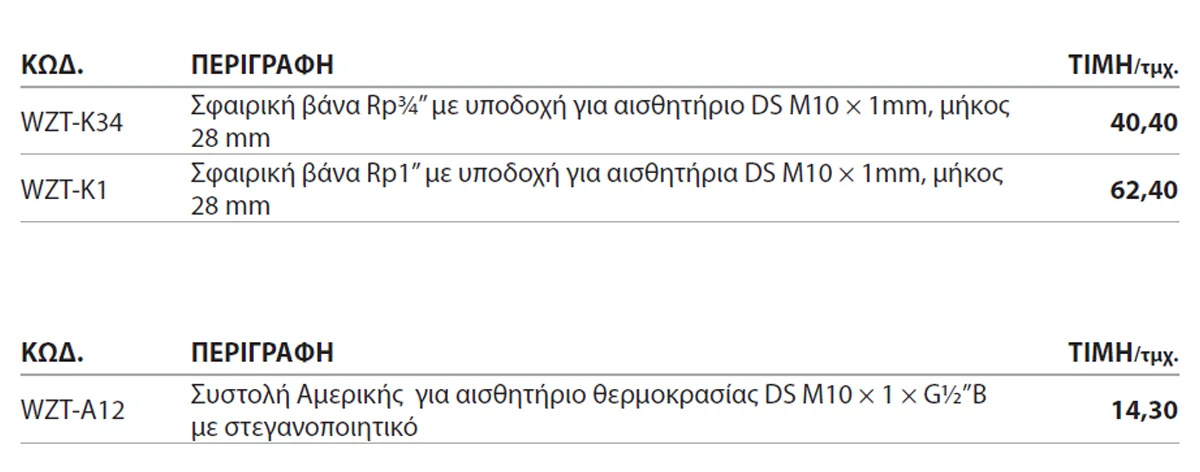
Task: Click ΠΕΡΙΓΡΑΦΗ header in first table
Action: (262, 66)
